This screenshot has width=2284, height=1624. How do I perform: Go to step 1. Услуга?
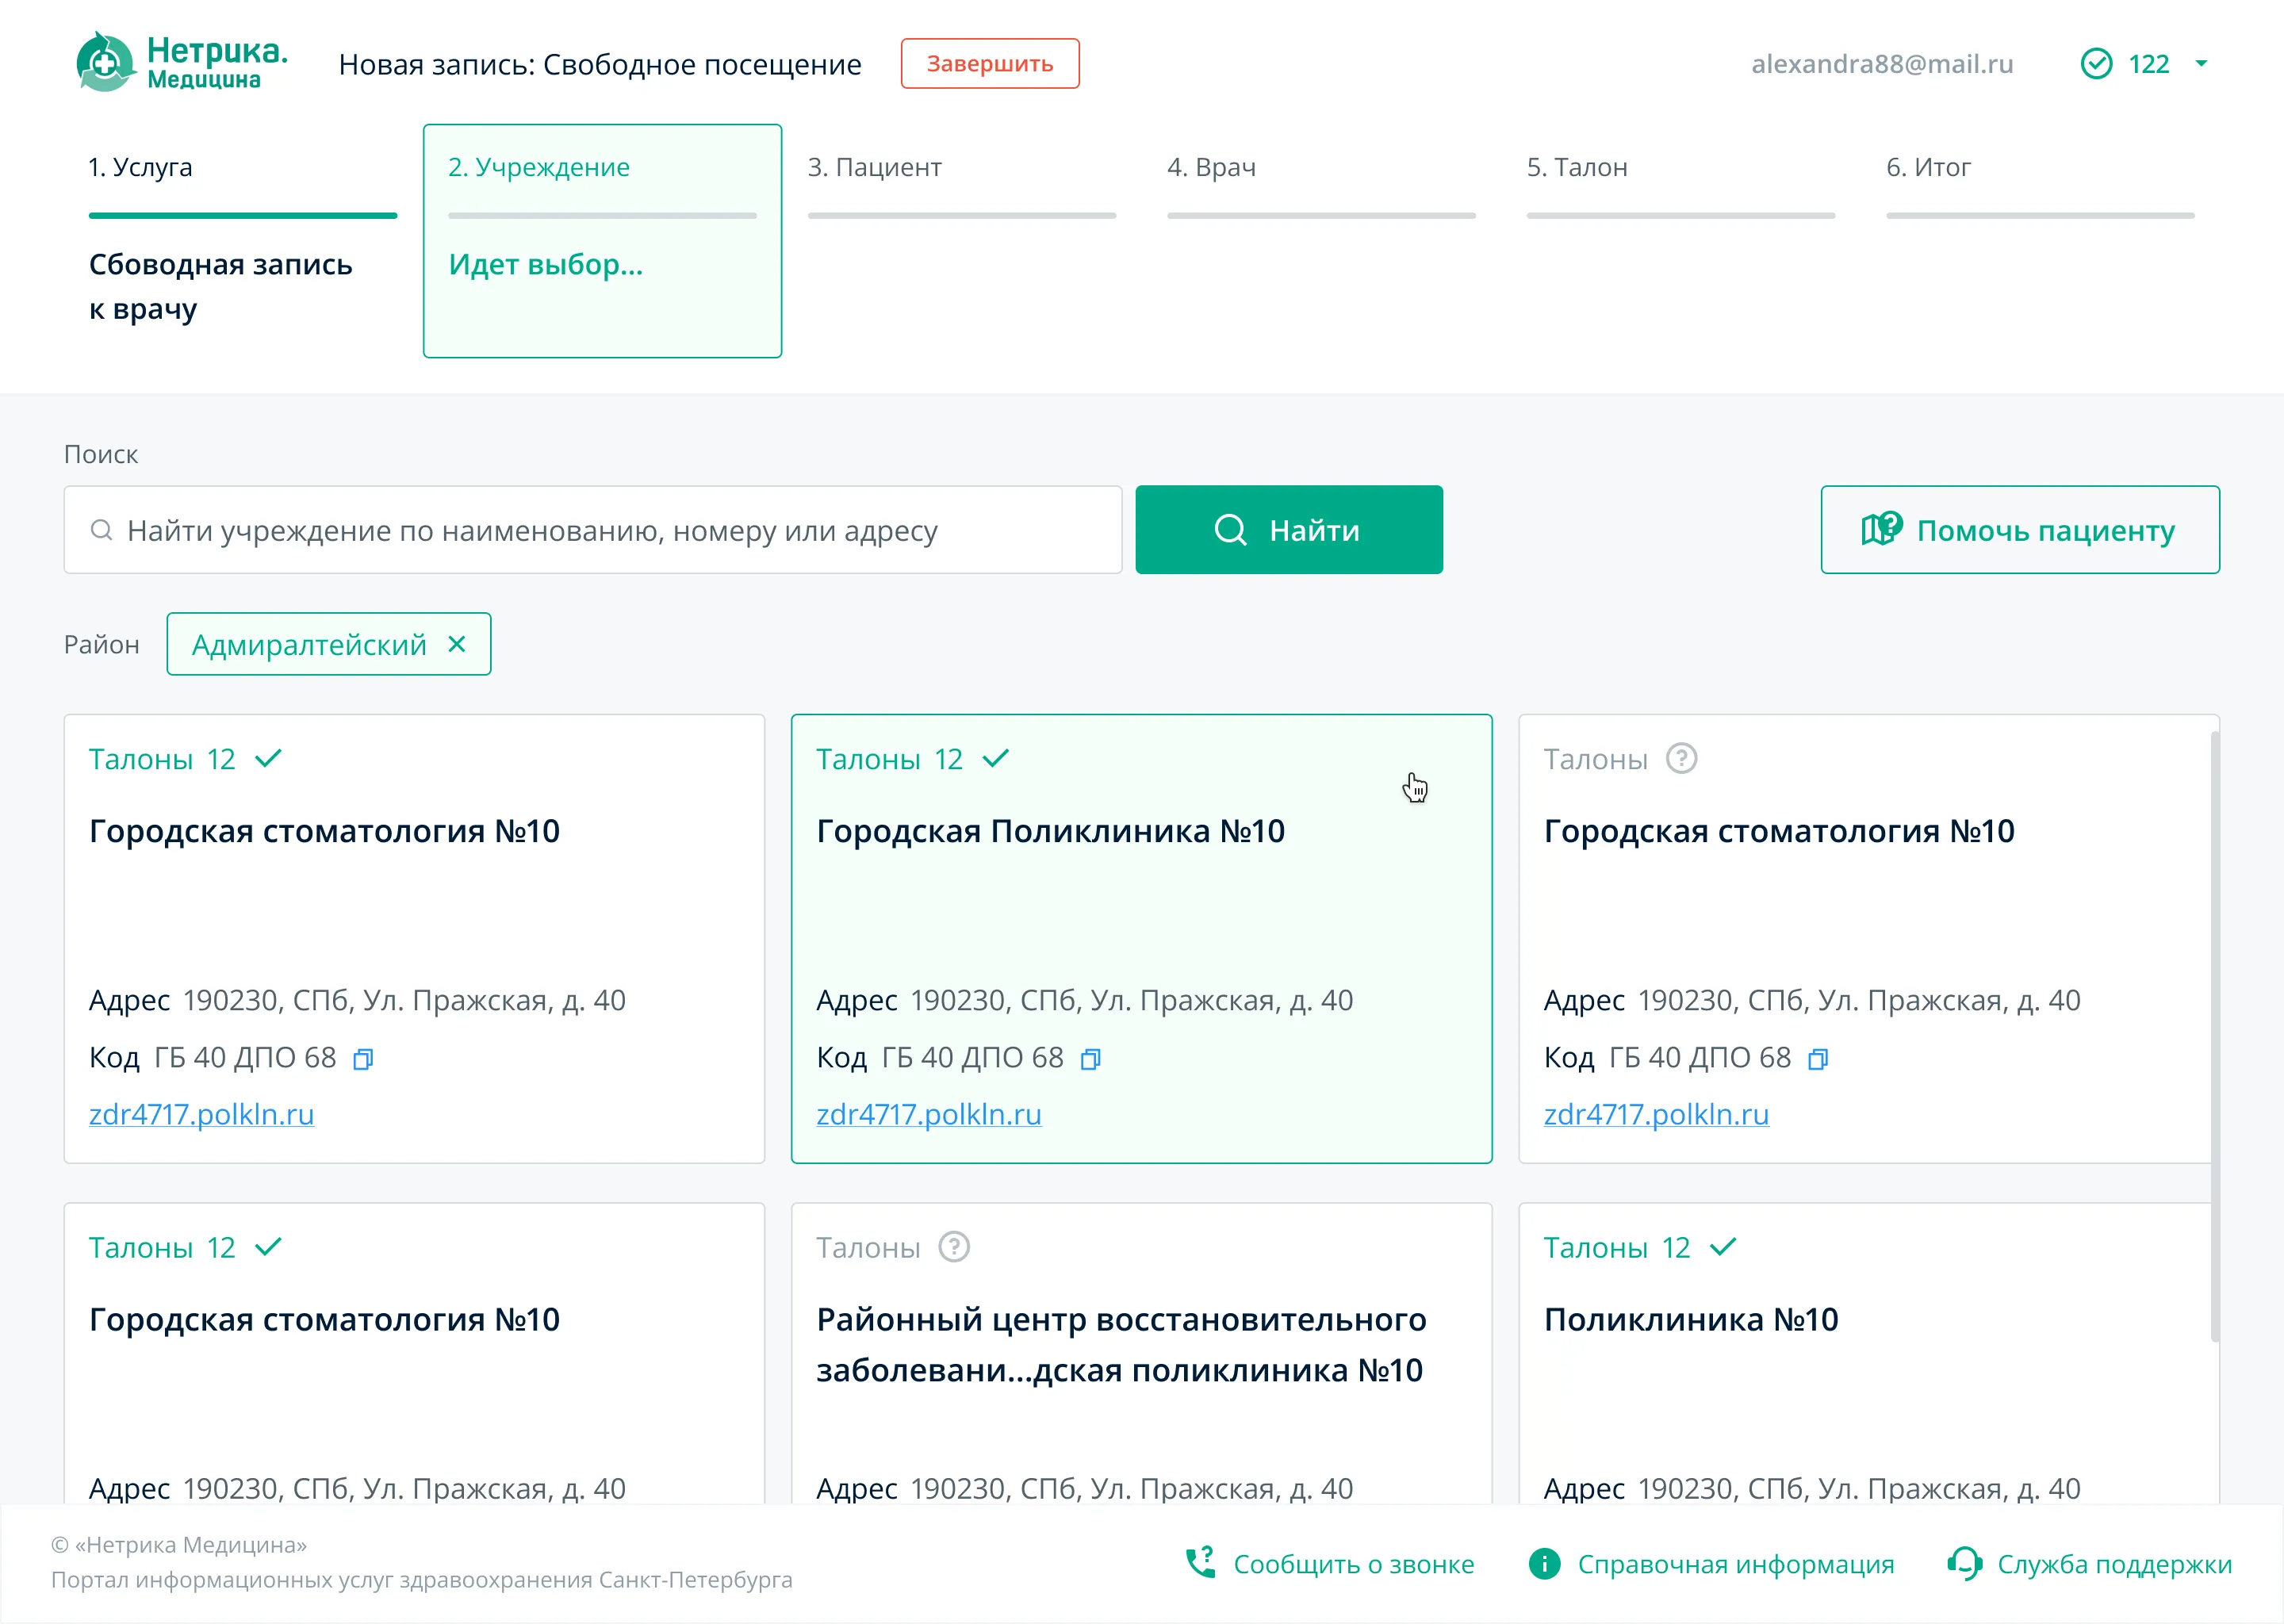click(x=140, y=167)
